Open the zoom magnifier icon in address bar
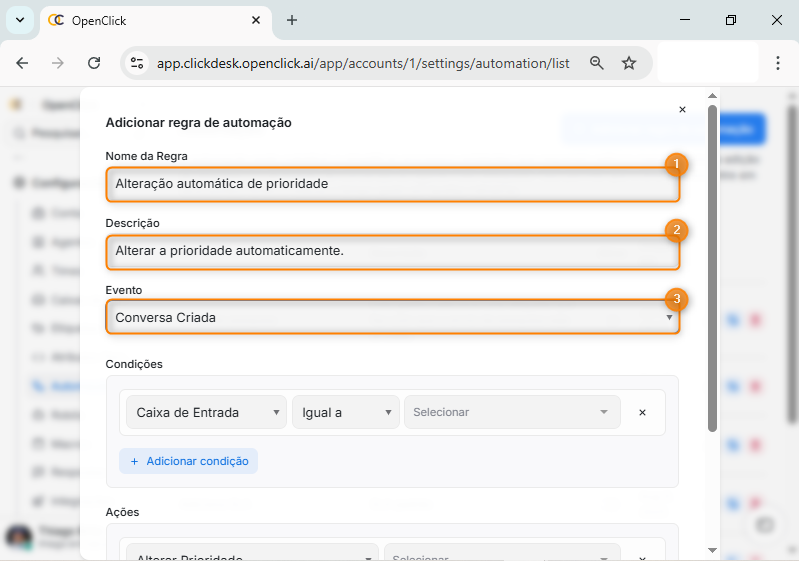This screenshot has height=561, width=799. tap(597, 63)
